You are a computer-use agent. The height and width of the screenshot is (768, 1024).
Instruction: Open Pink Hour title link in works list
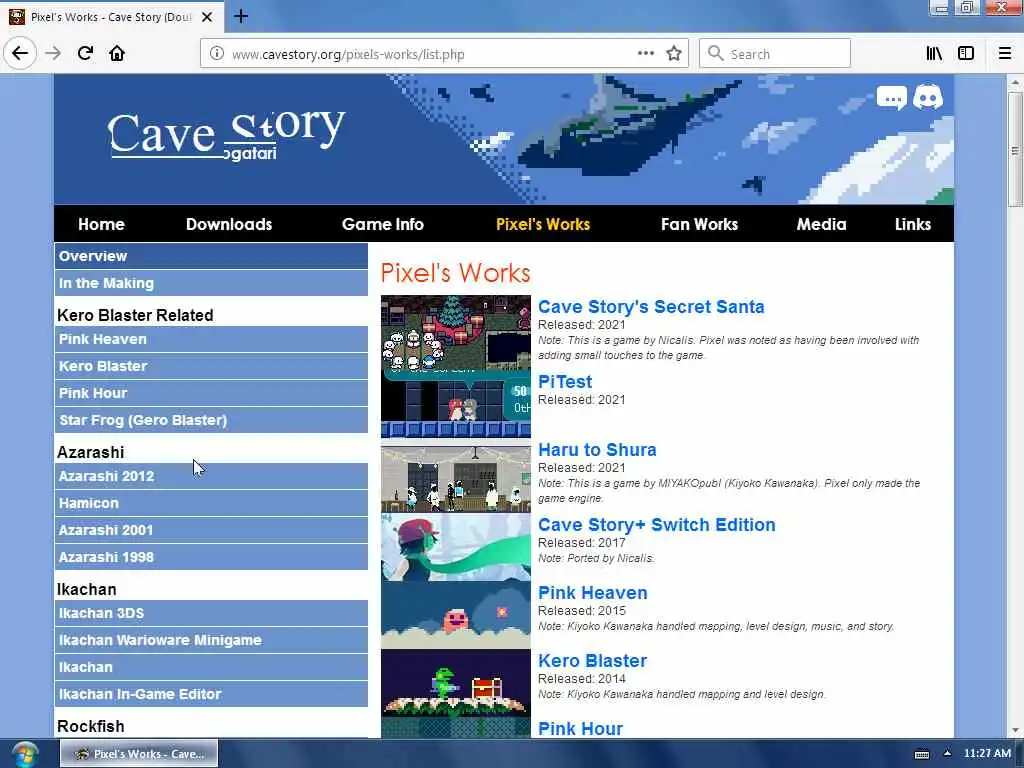pos(580,729)
